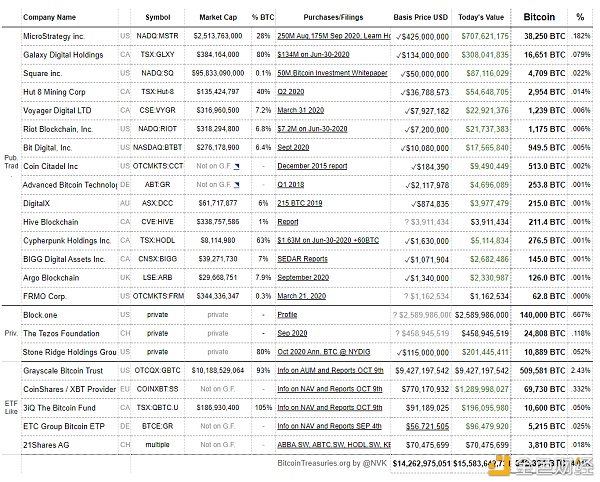Open The Tezos Foundation's Sep 2020 link
This screenshot has width=600, height=482.
(292, 333)
